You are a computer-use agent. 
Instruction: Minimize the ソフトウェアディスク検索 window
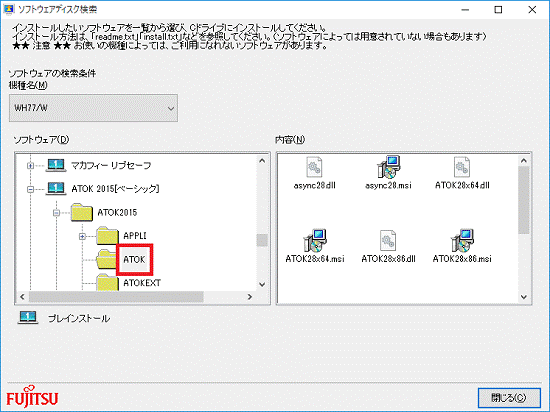[x=465, y=10]
